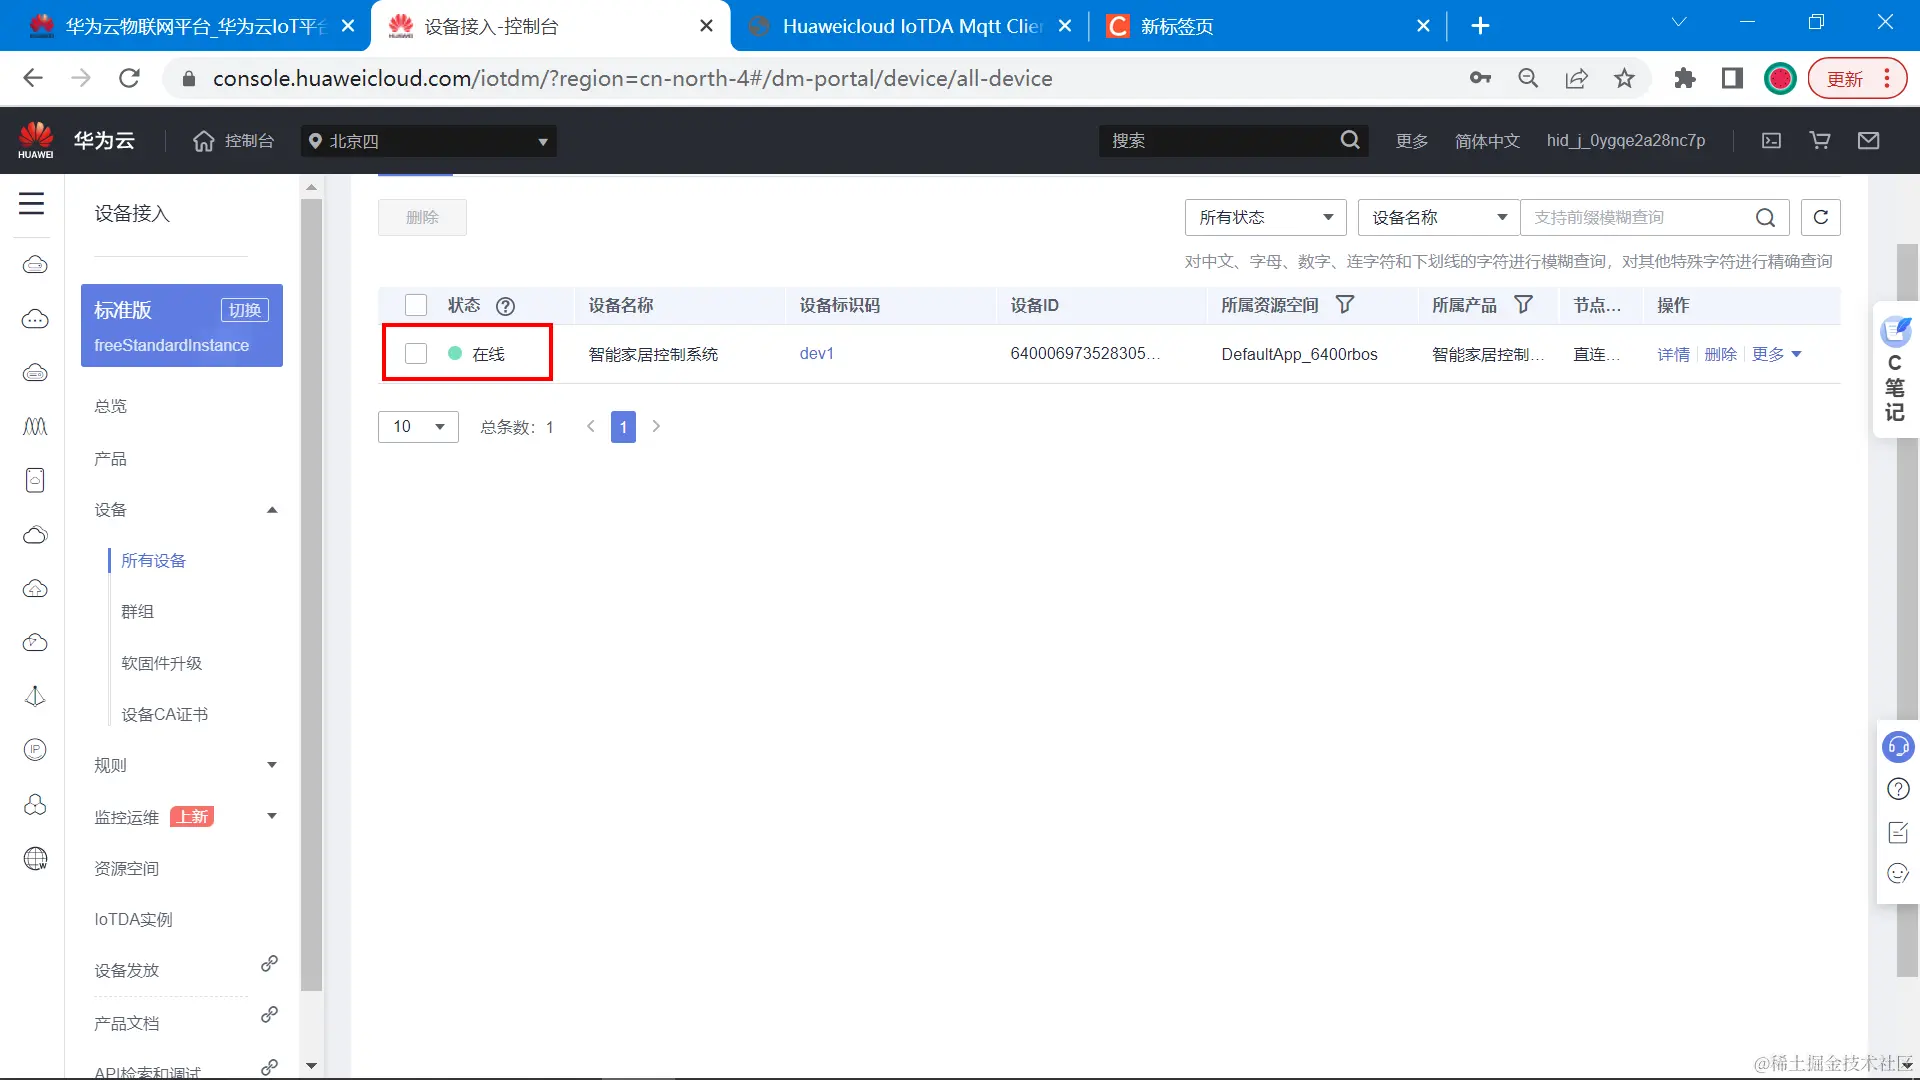Click the 删除 link in the device row
This screenshot has width=1920, height=1080.
(1720, 354)
